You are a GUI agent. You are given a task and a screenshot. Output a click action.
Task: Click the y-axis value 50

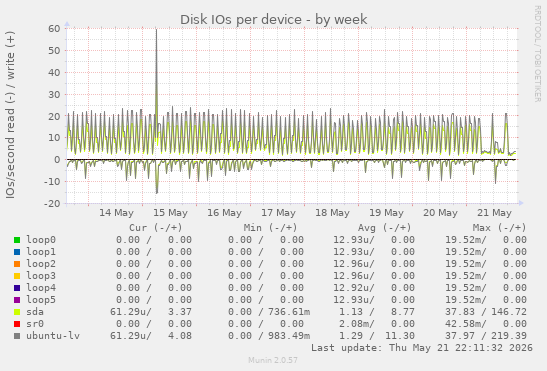54,51
